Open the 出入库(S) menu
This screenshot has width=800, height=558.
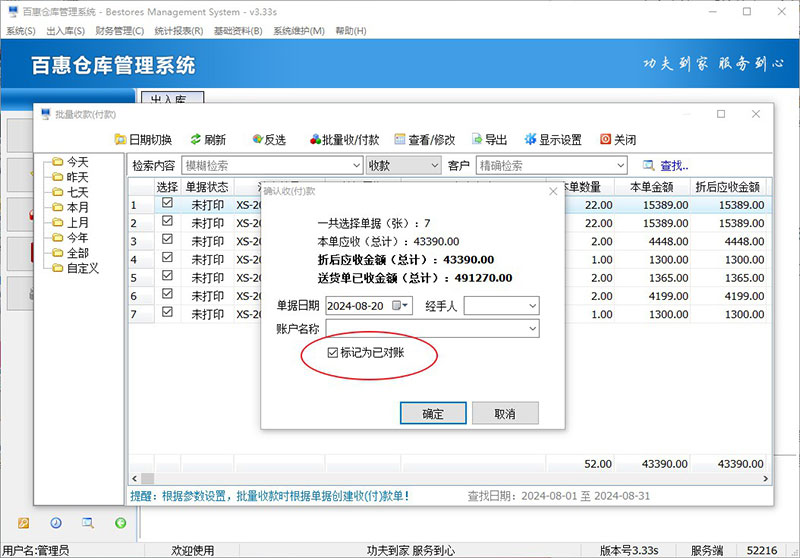pos(65,31)
